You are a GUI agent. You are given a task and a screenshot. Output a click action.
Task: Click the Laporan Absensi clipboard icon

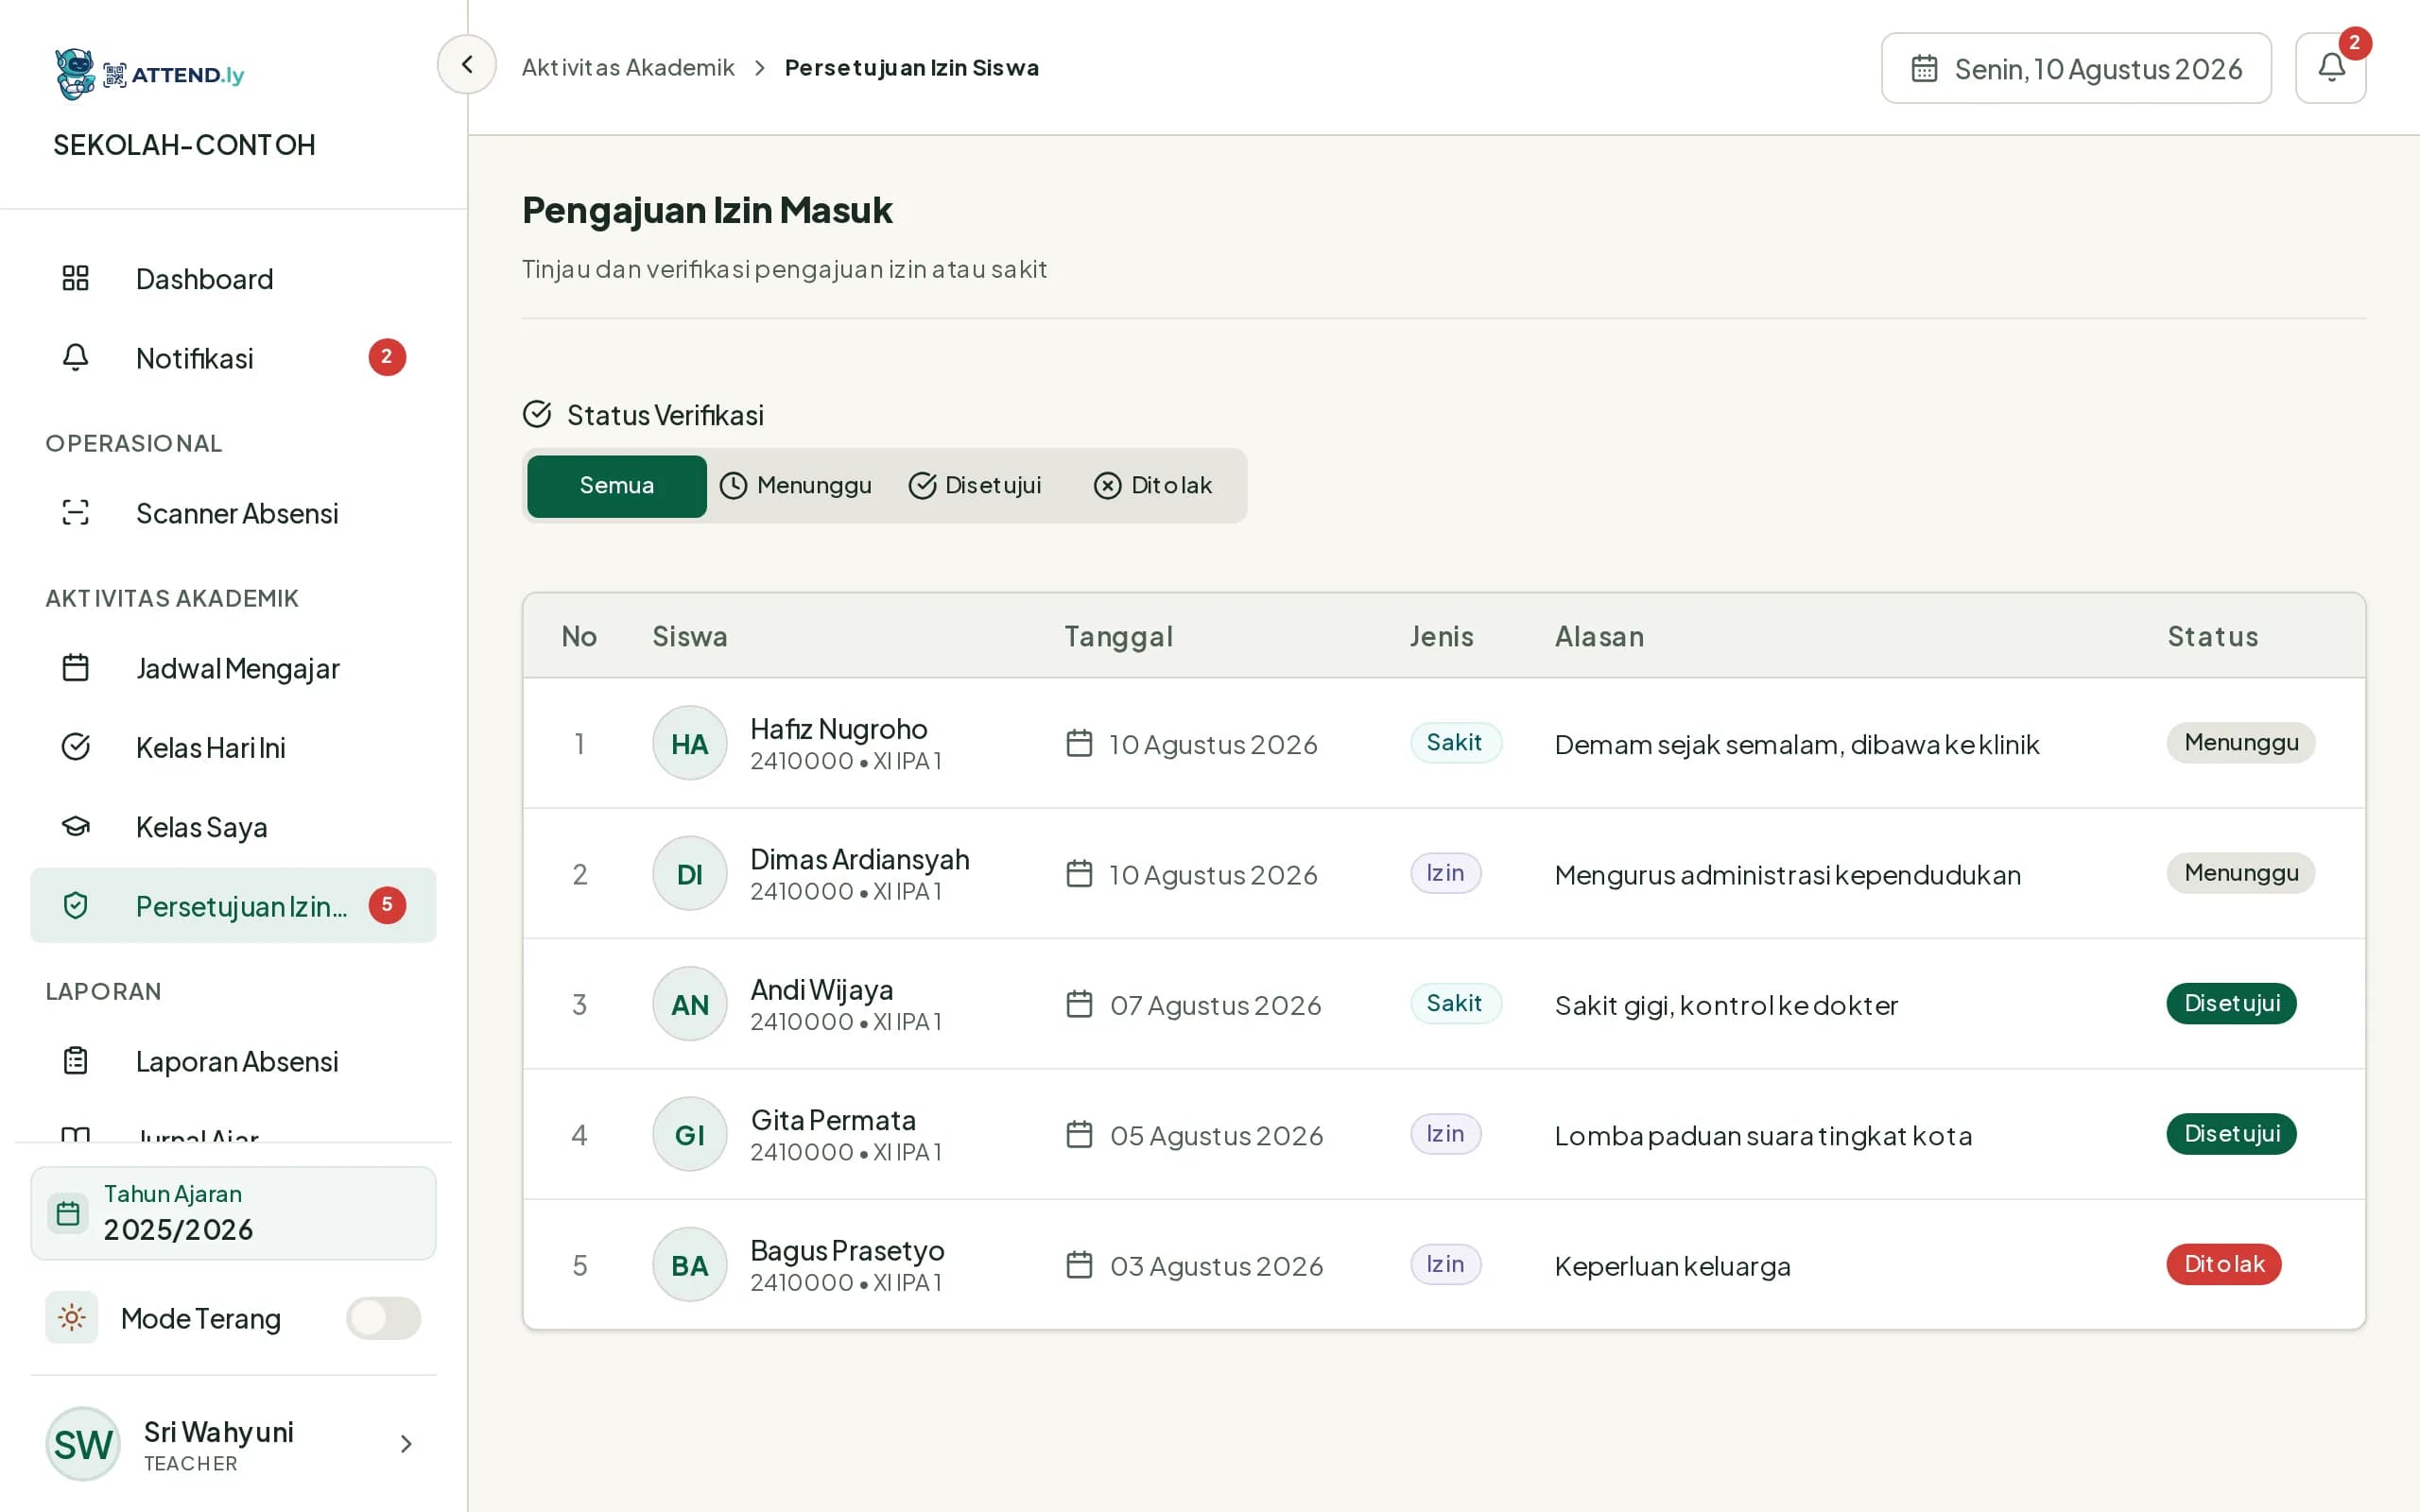pos(76,1060)
